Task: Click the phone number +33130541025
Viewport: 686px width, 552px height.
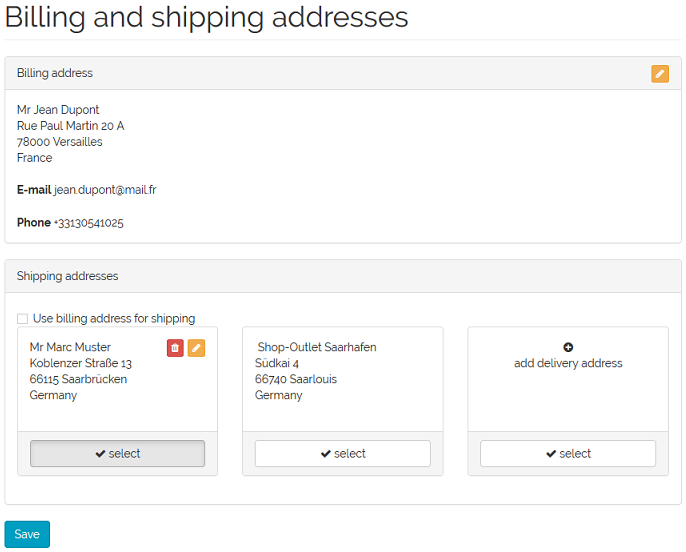Action: 88,223
